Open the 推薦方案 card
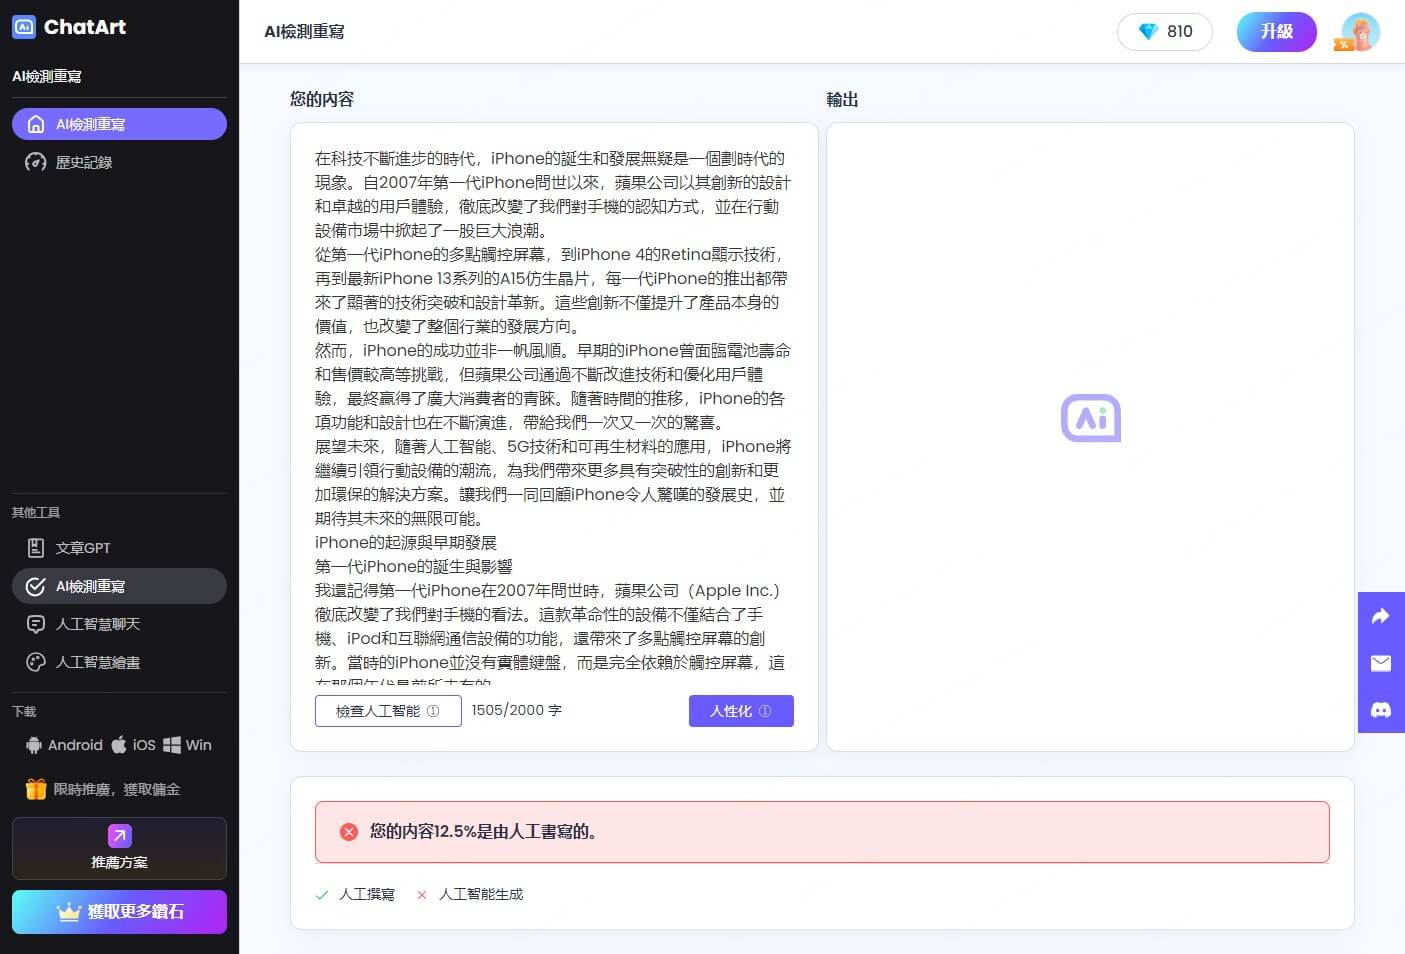Viewport: 1405px width, 954px height. (119, 848)
